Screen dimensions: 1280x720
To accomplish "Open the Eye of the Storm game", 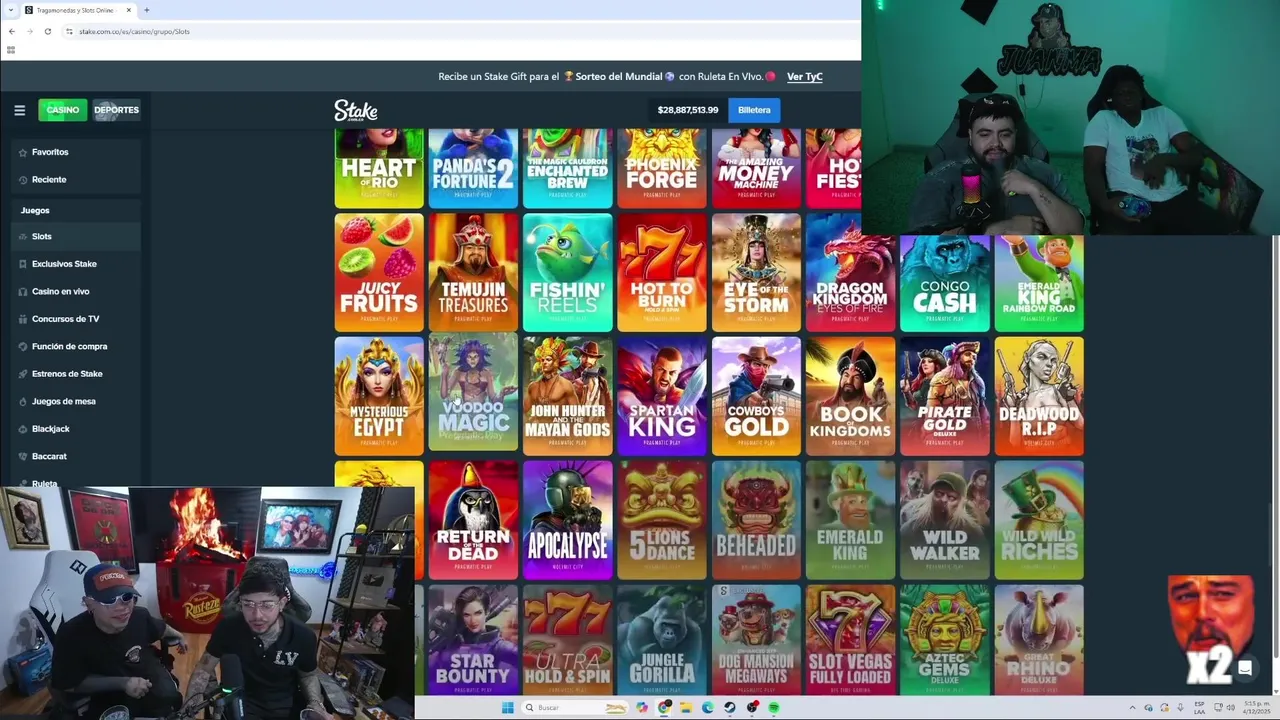I will [x=756, y=272].
